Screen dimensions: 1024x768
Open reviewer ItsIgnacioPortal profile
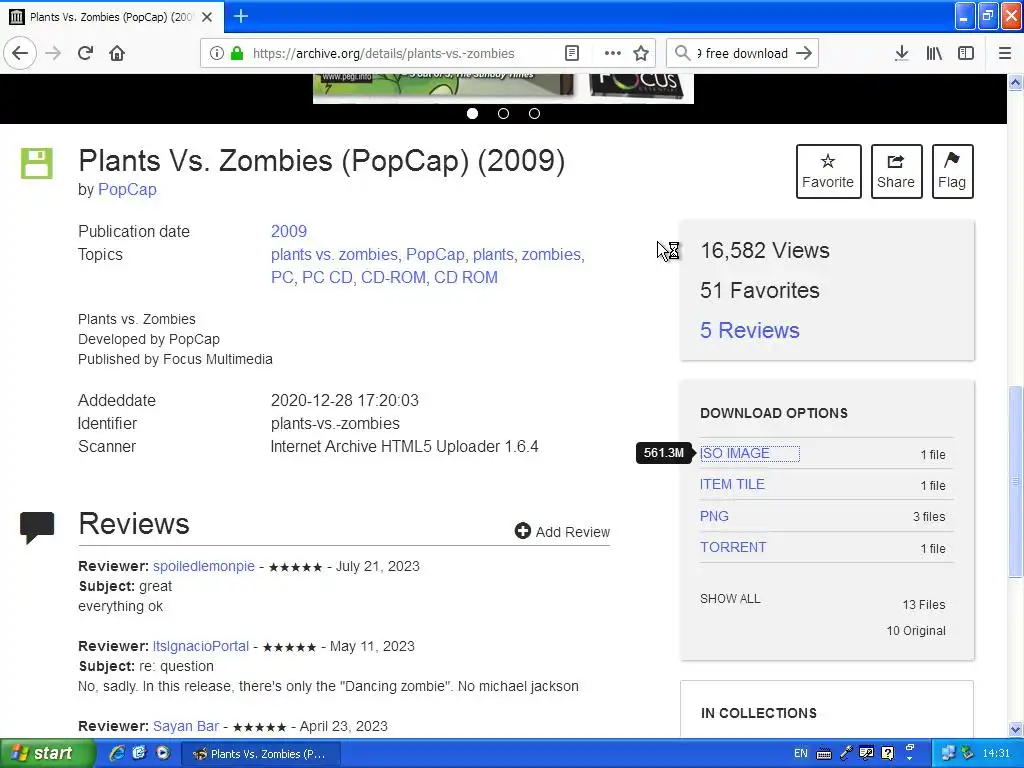click(x=200, y=646)
